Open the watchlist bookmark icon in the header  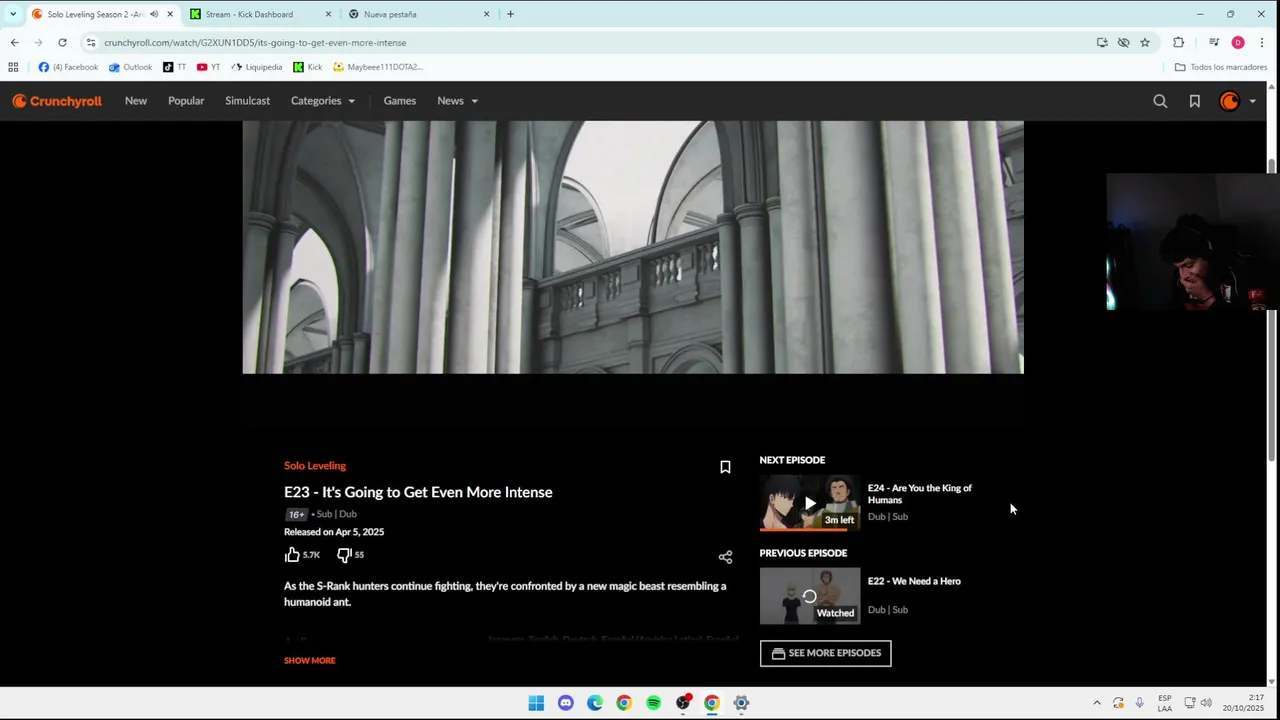pos(1194,101)
